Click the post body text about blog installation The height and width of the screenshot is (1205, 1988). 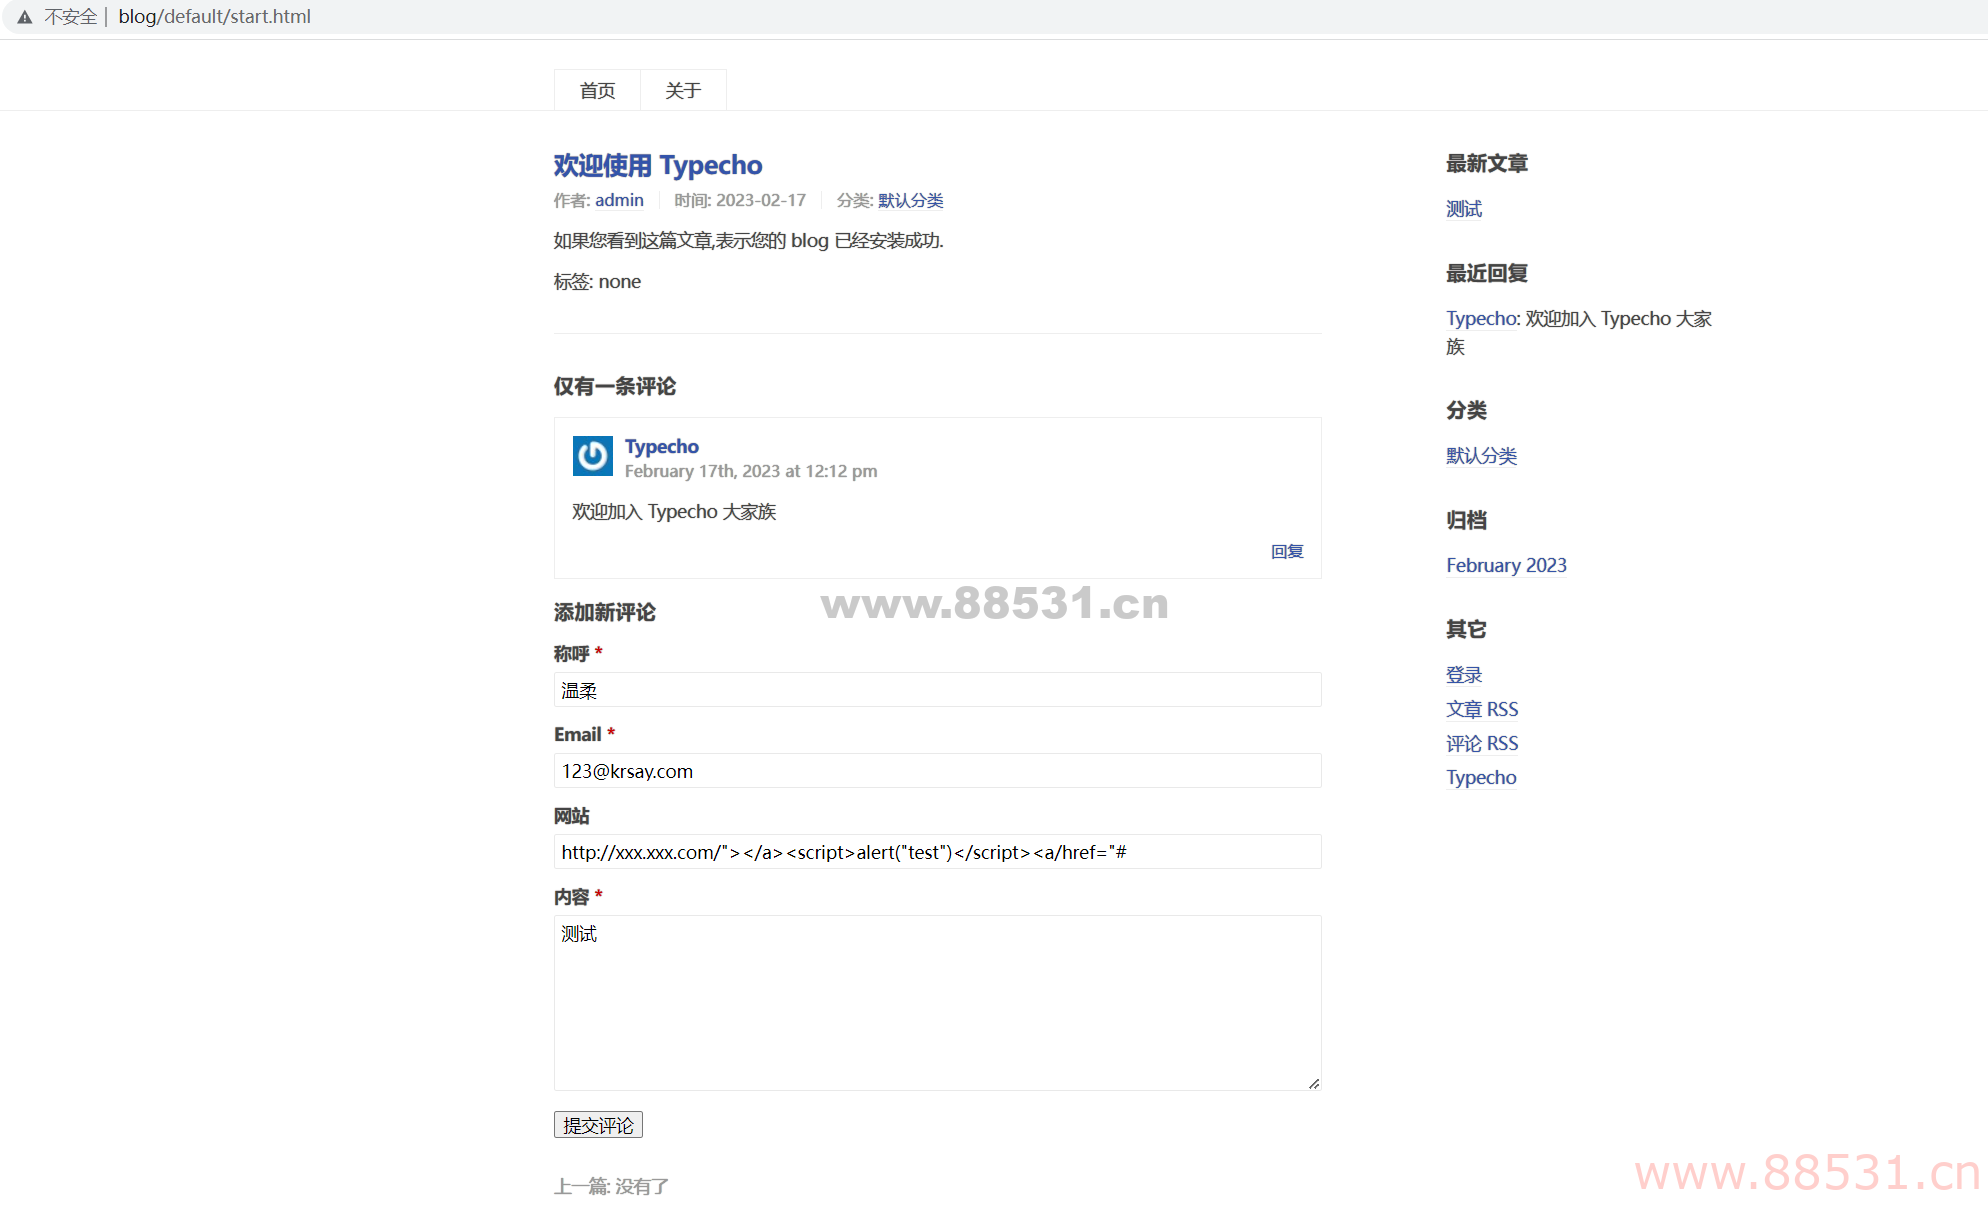[x=749, y=241]
